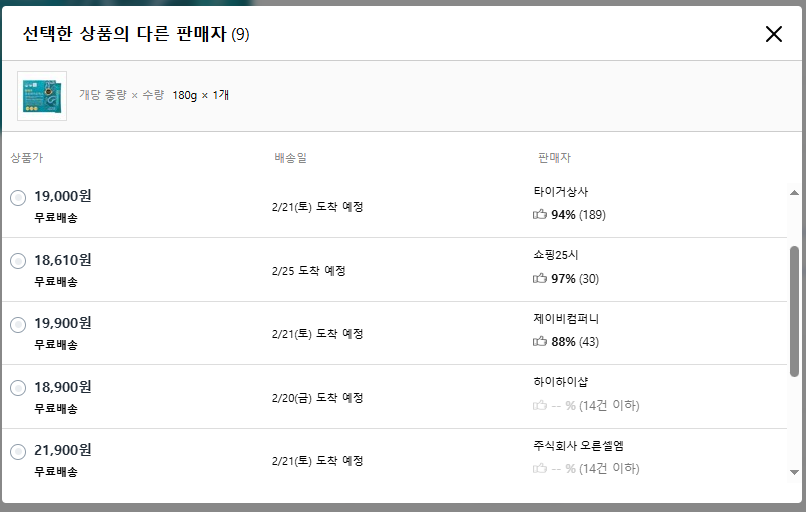Open seller 타이거상사 link
806x512 pixels.
pos(561,191)
